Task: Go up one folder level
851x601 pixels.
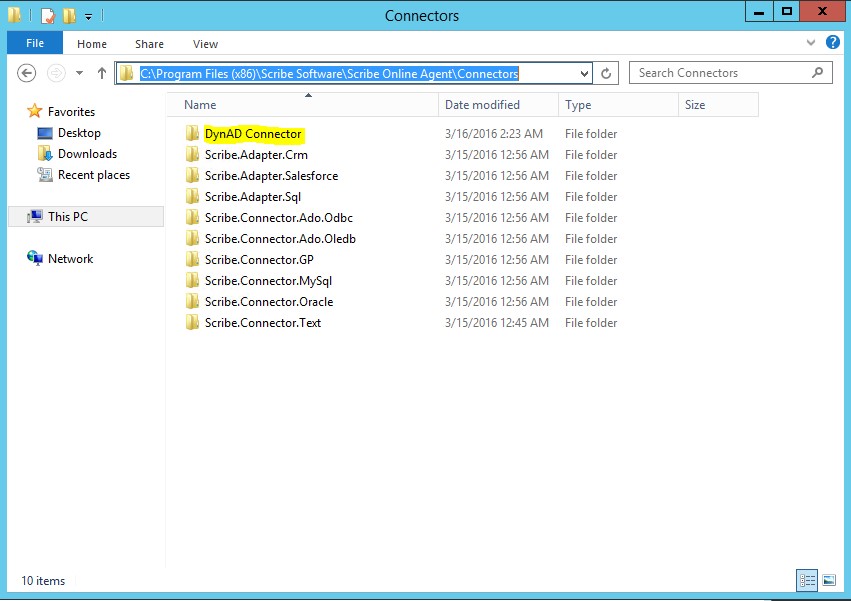Action: 101,73
